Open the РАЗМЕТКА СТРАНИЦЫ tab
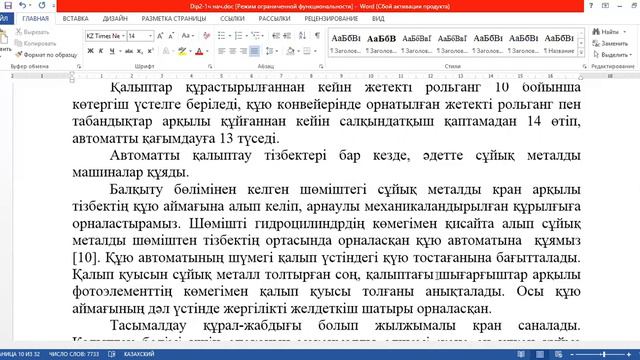640x360 pixels. pyautogui.click(x=174, y=19)
